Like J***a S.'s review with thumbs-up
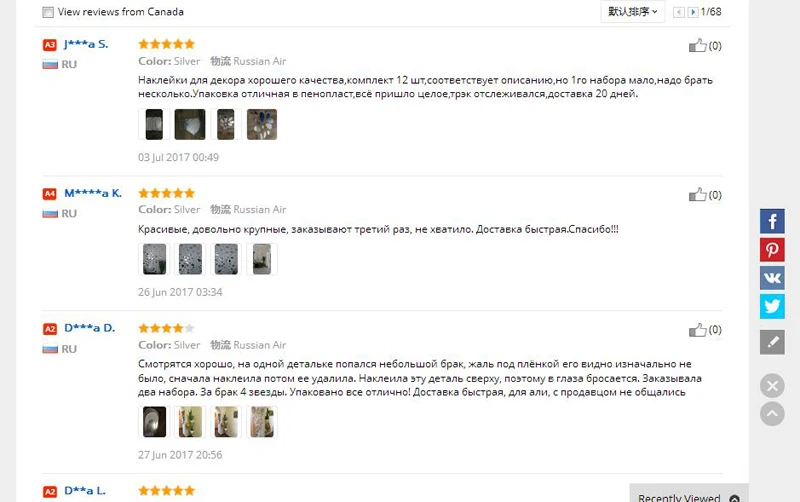800x502 pixels. (697, 45)
